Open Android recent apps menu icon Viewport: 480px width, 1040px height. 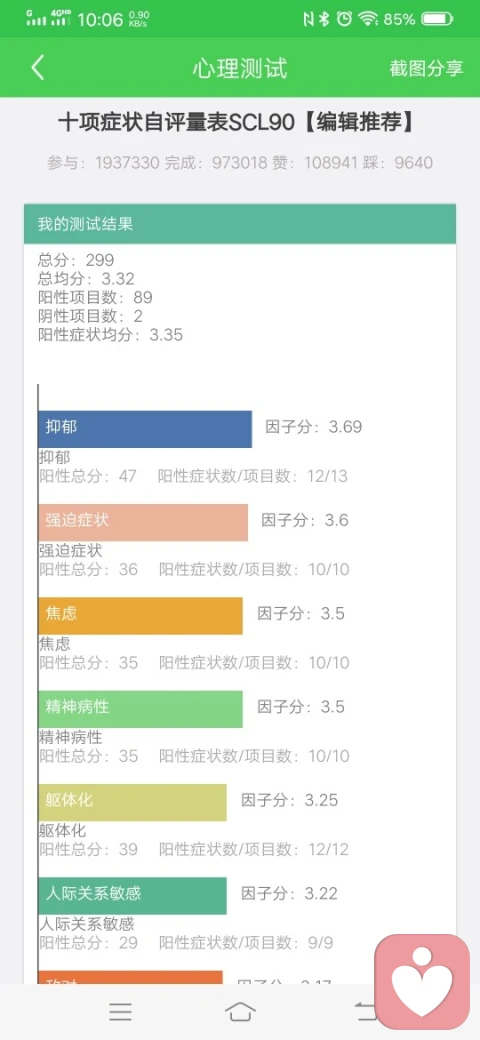point(120,1011)
